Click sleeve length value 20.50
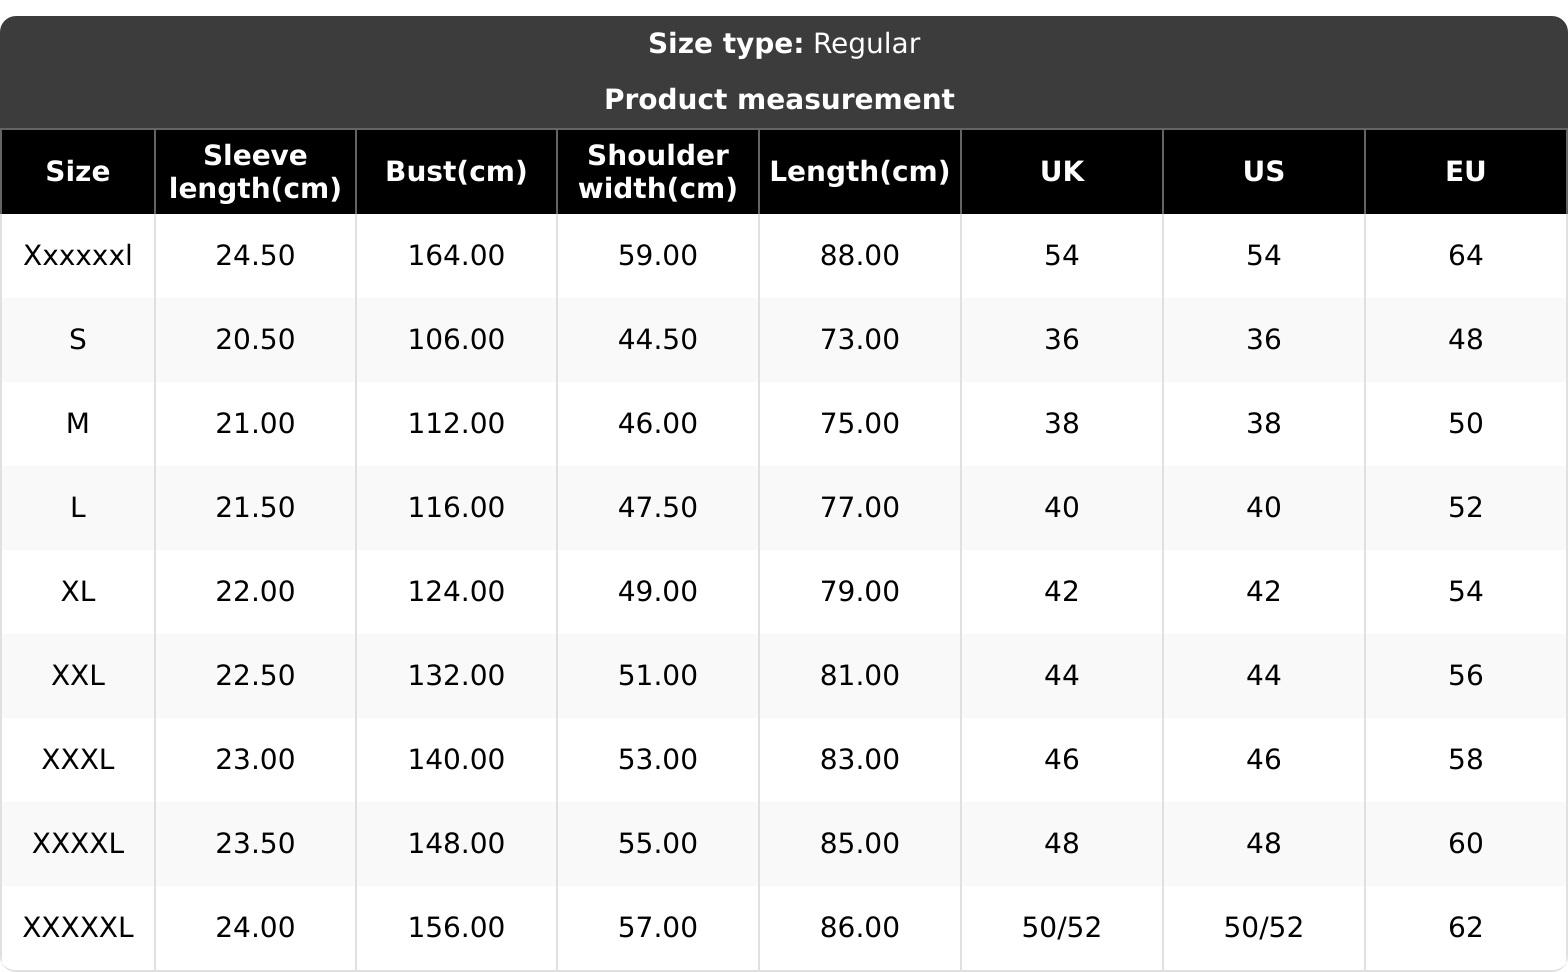Screen dimensions: 1568x972 click(x=255, y=340)
